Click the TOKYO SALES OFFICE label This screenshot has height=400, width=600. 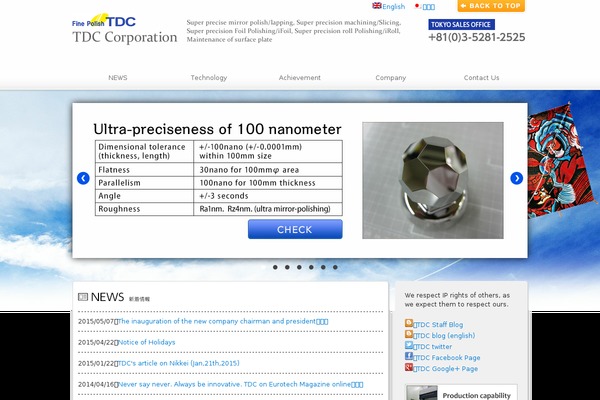461,24
